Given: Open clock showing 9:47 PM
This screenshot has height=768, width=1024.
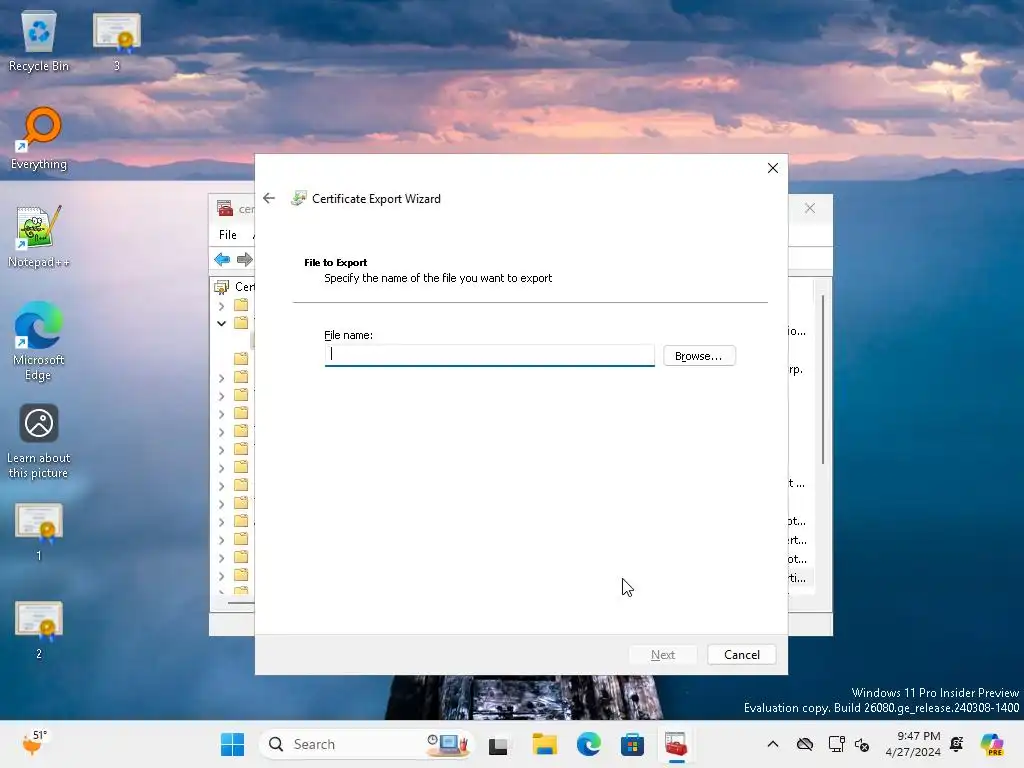Looking at the screenshot, I should pyautogui.click(x=912, y=744).
